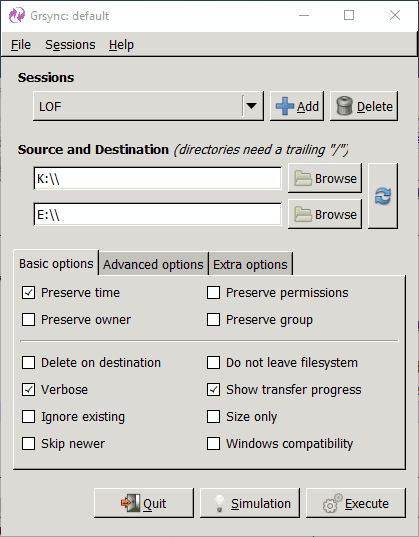
Task: Toggle Windows compatibility checkbox
Action: pyautogui.click(x=213, y=444)
